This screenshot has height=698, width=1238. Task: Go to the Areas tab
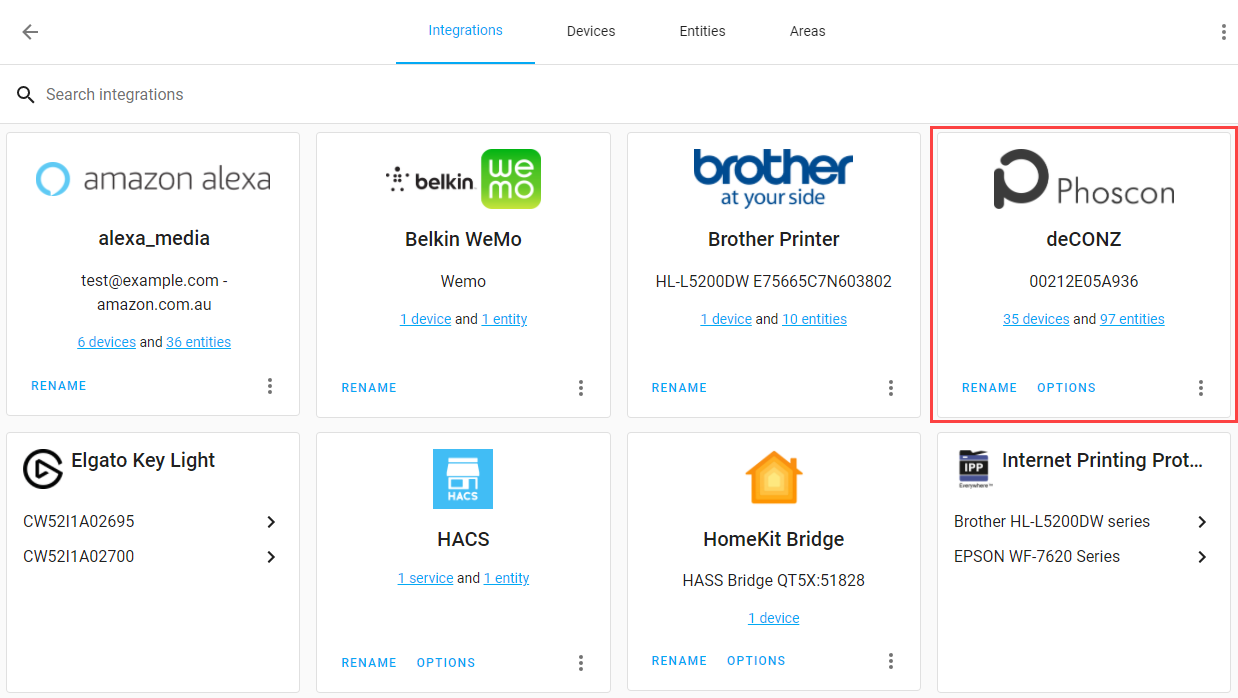[807, 31]
